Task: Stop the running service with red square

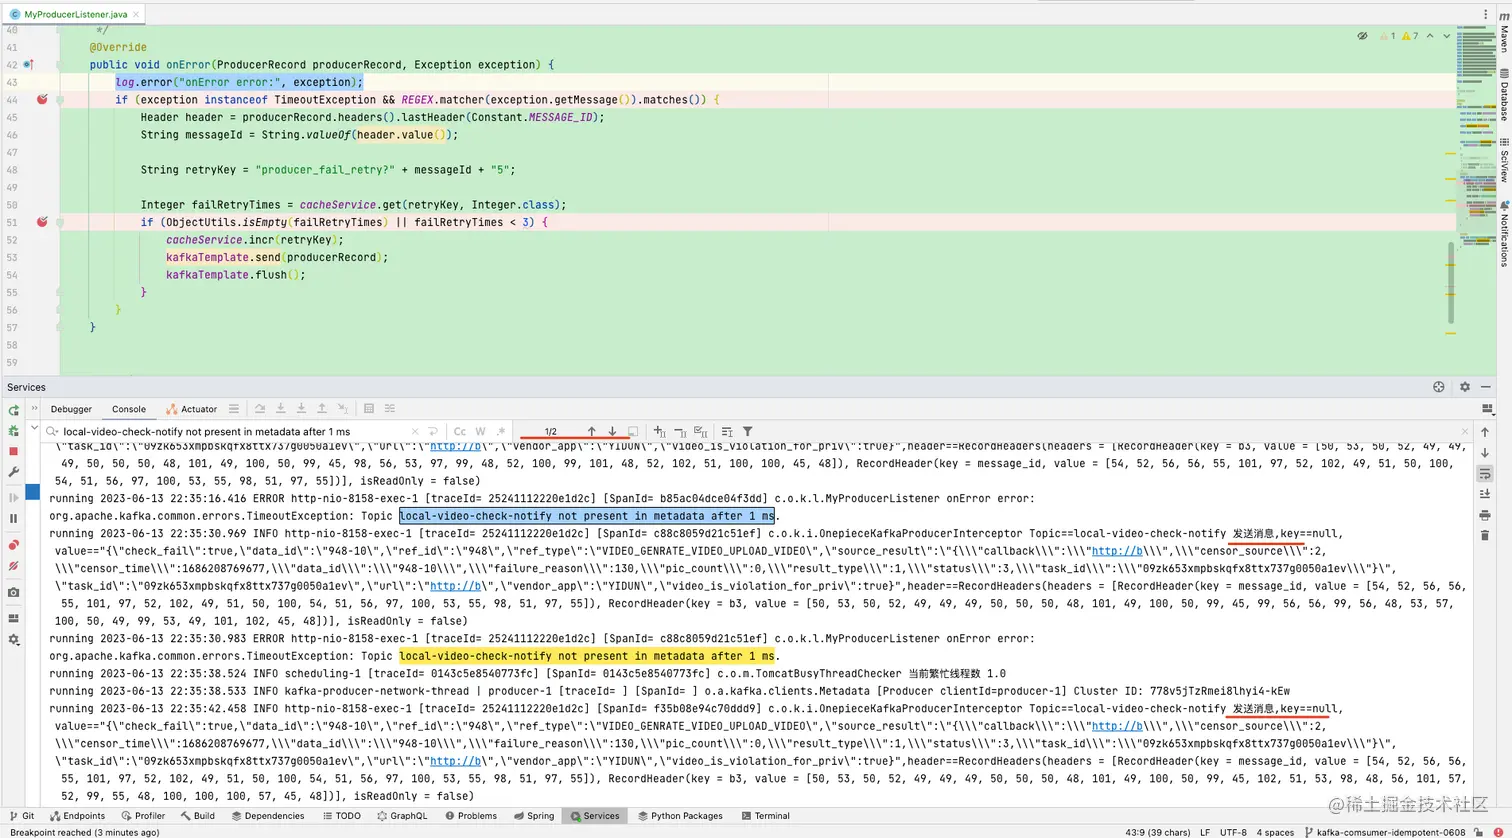Action: coord(13,451)
